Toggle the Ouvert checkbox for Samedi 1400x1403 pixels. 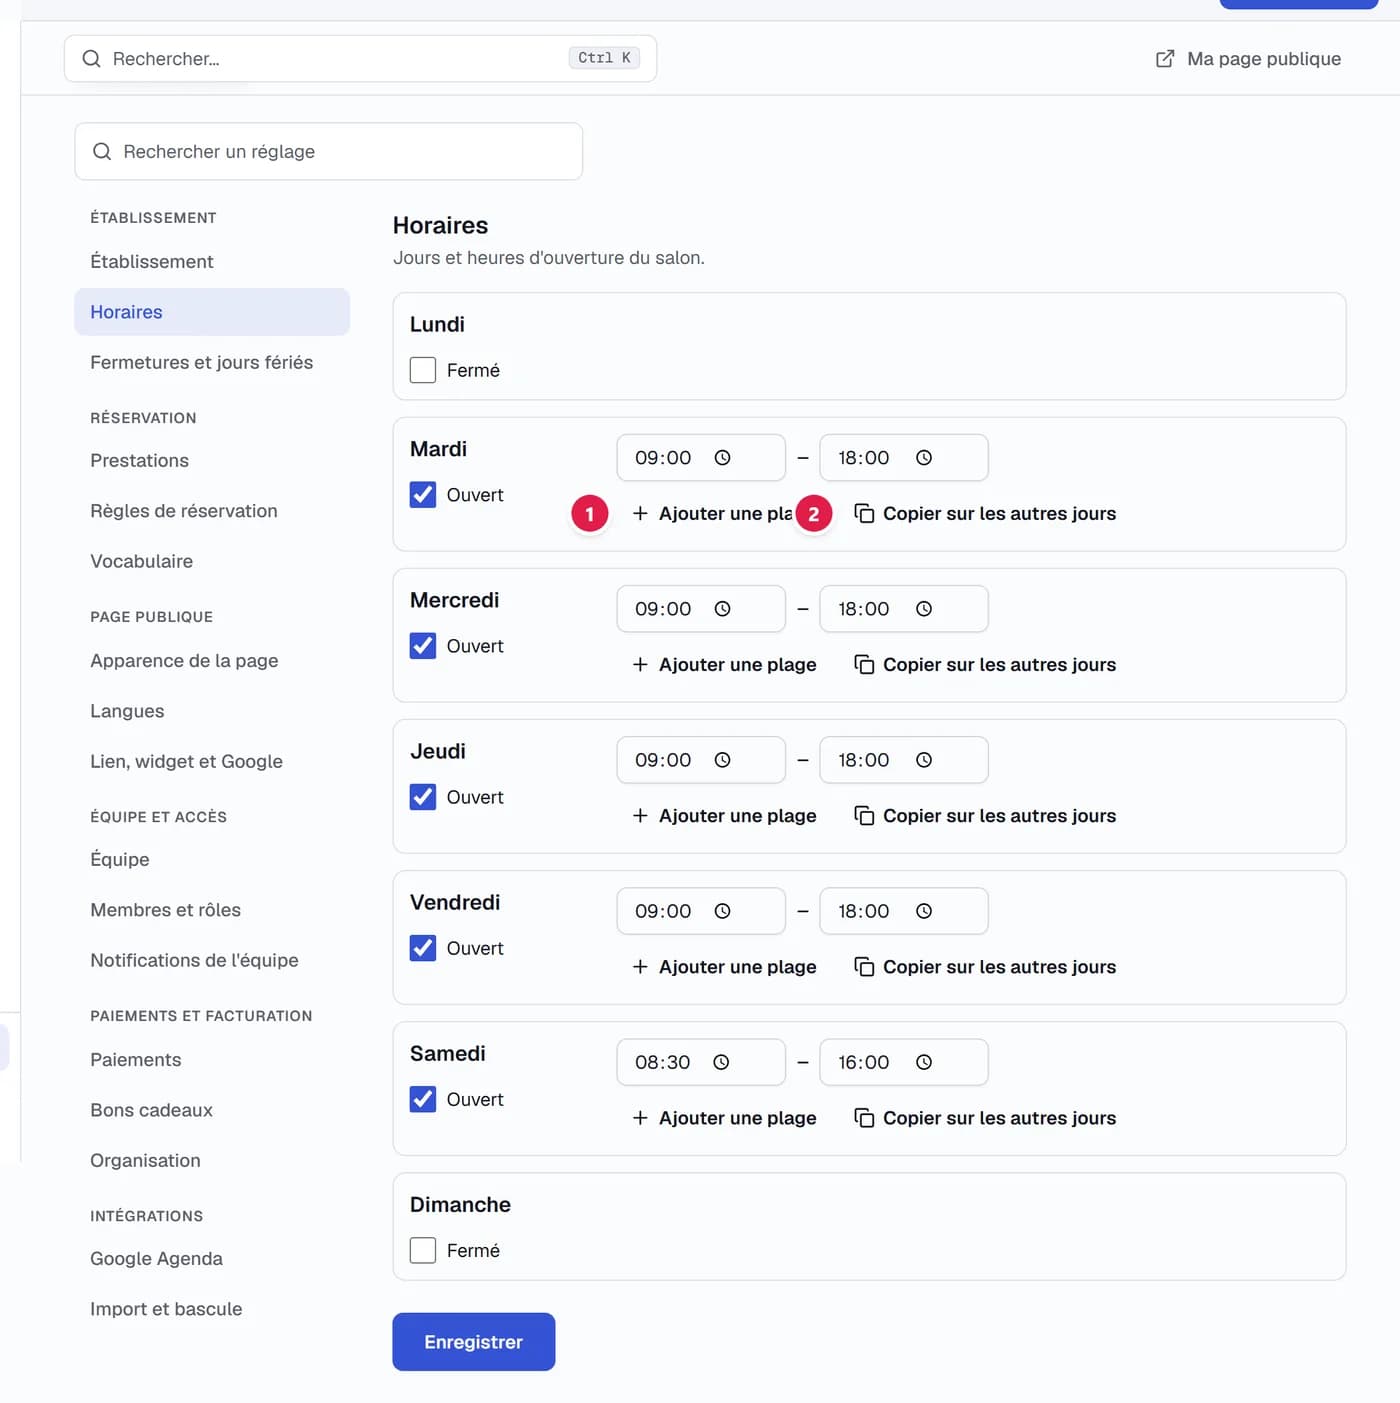pos(423,1099)
